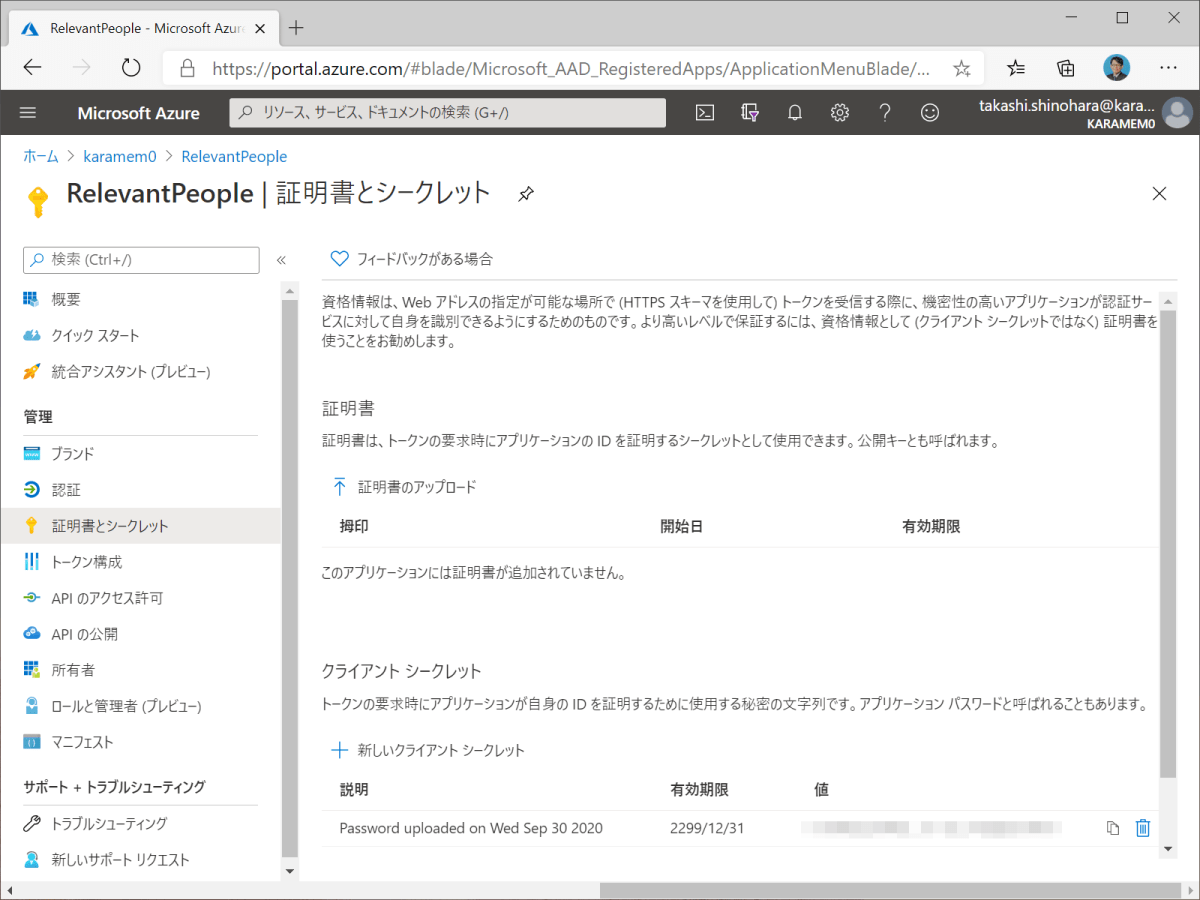Image resolution: width=1200 pixels, height=900 pixels.
Task: Focus the top portal search box
Action: tap(447, 113)
